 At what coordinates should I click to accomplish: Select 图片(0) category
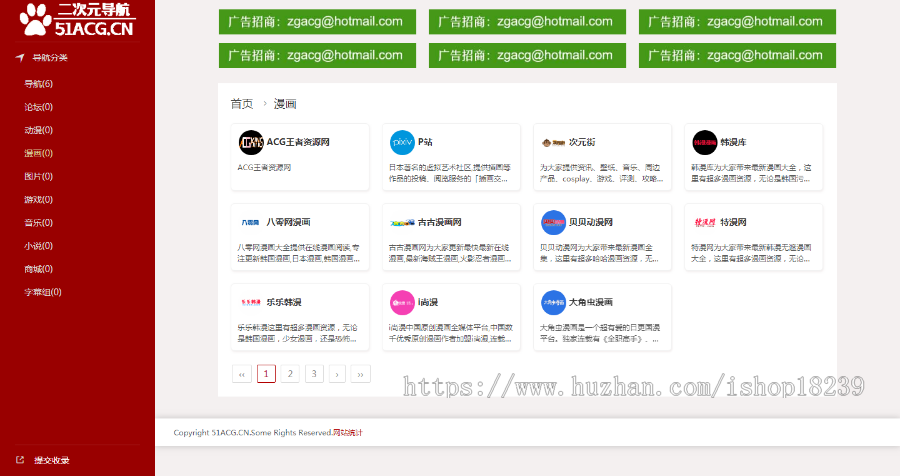38,176
